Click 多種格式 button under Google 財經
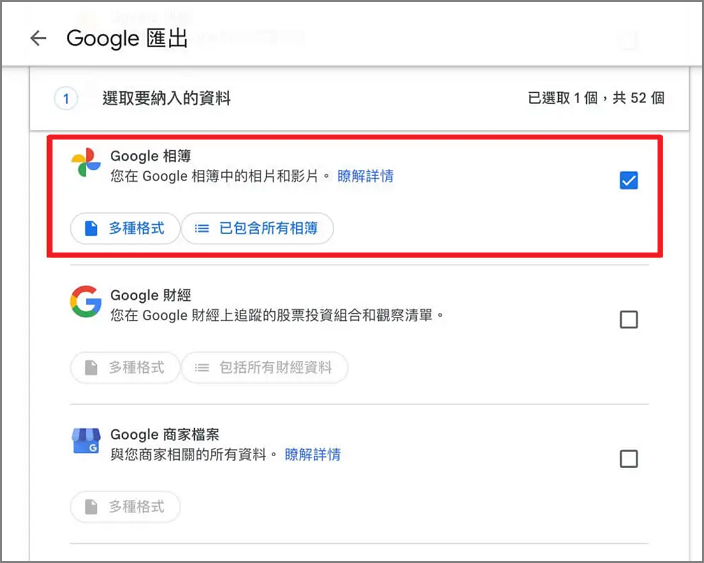Image resolution: width=704 pixels, height=563 pixels. (x=125, y=368)
